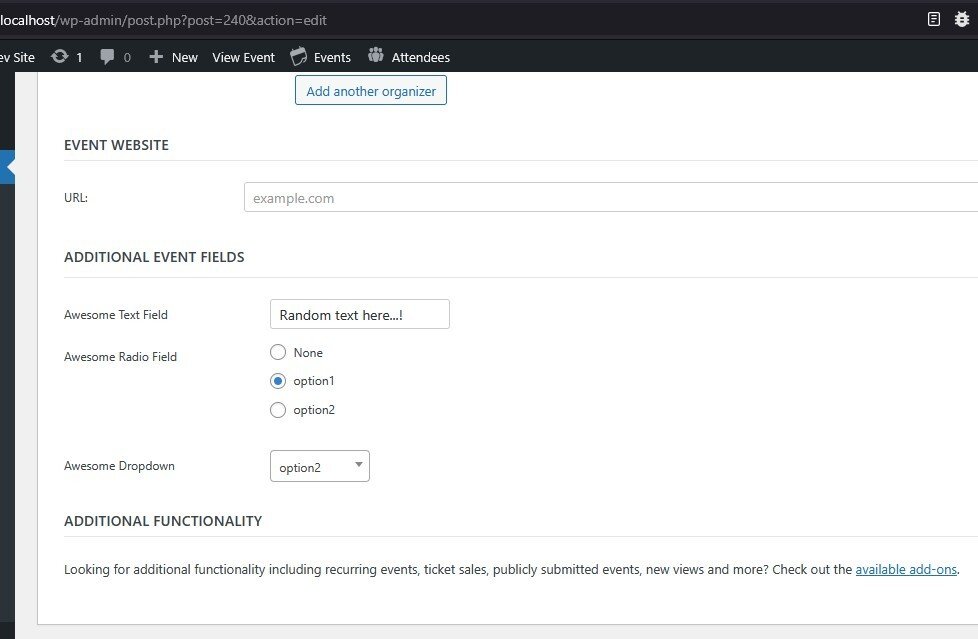The height and width of the screenshot is (639, 978).
Task: Open the comments bubble icon
Action: (x=108, y=57)
